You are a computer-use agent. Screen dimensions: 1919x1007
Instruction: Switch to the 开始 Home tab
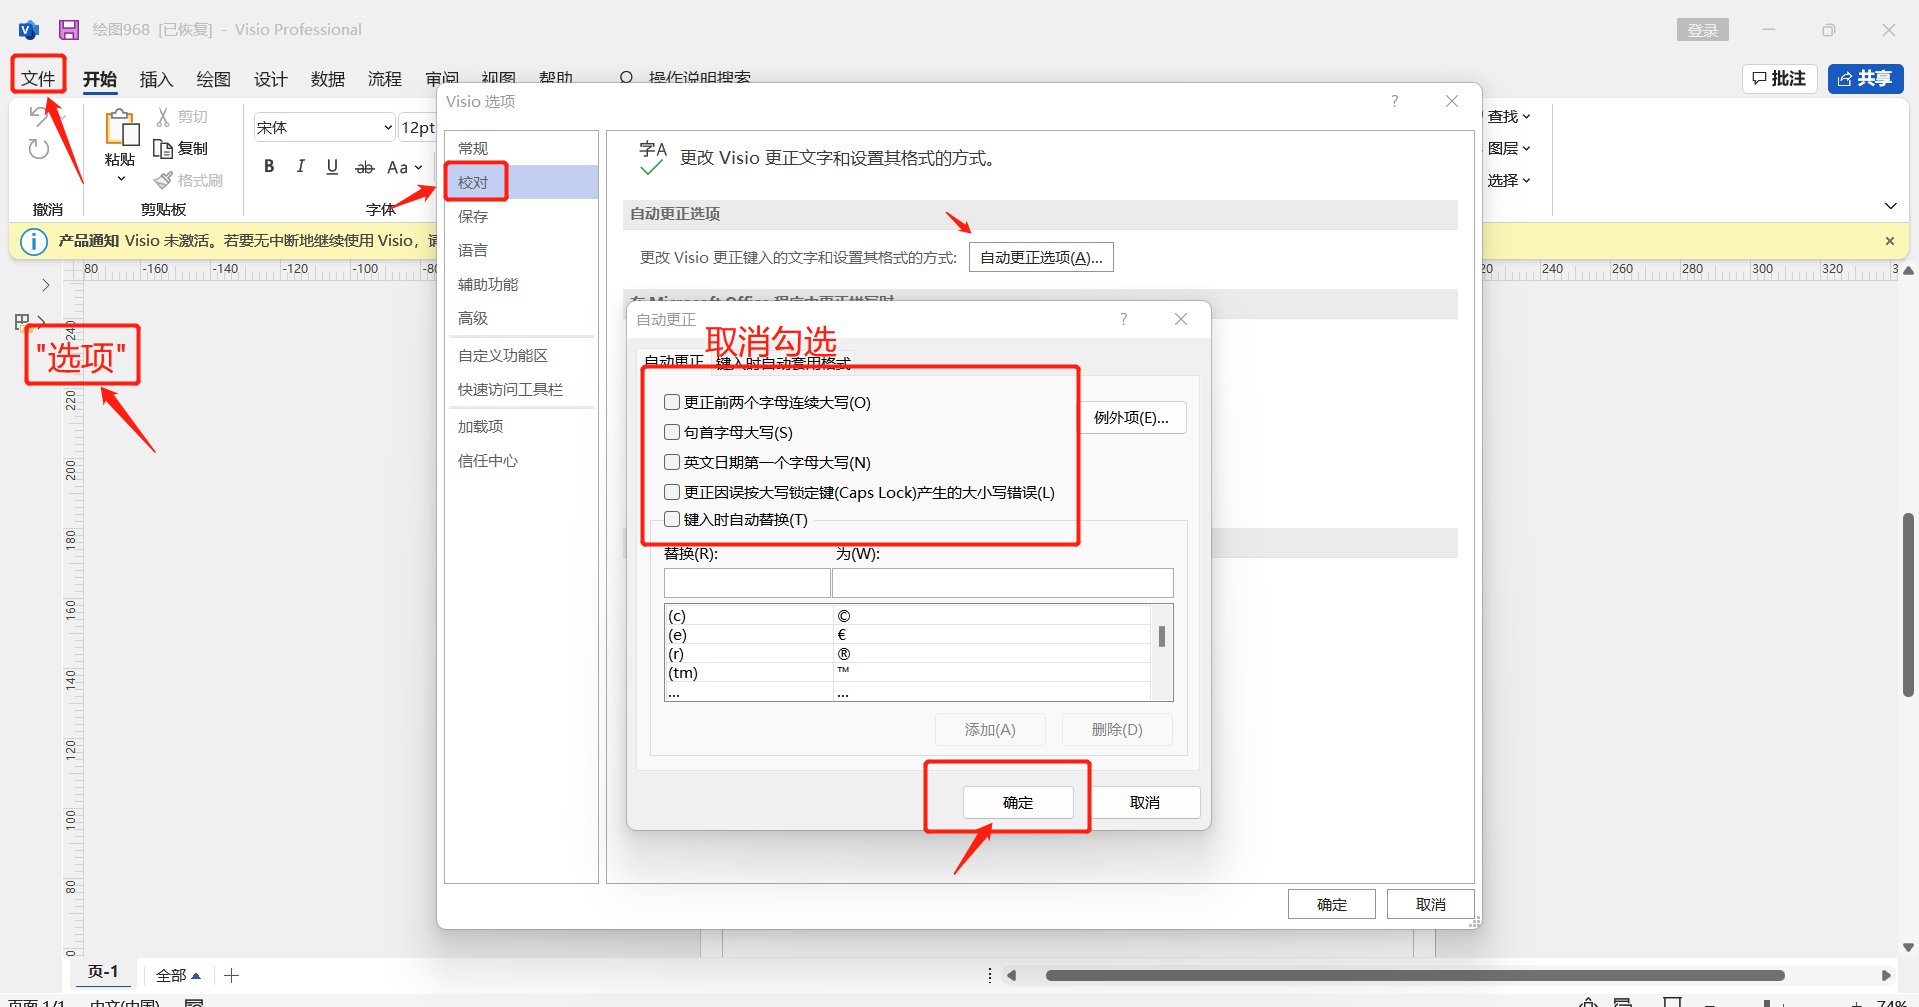[99, 79]
